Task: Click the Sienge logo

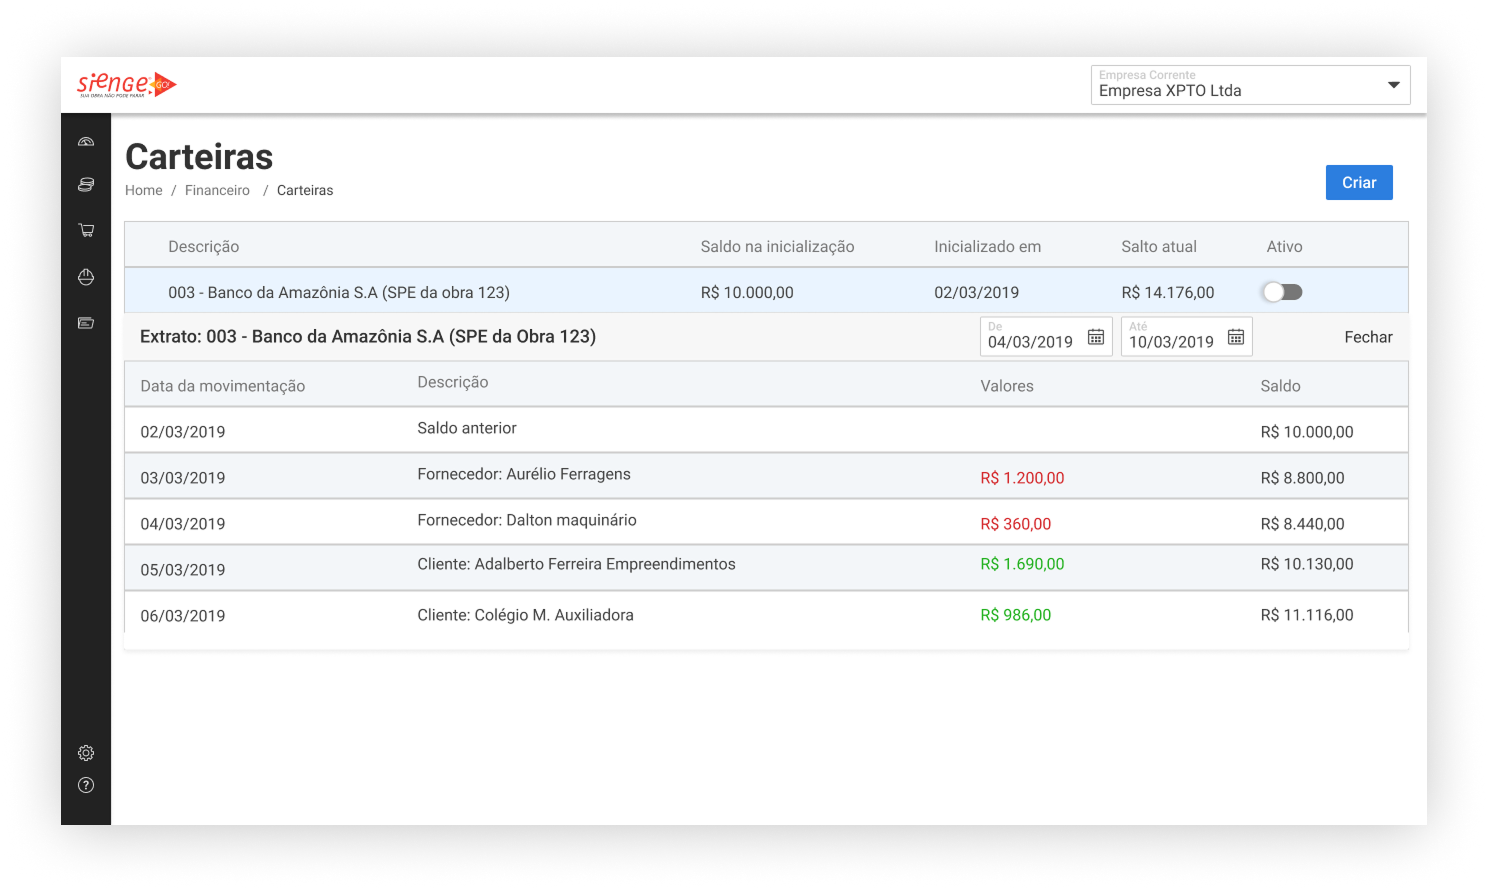Action: point(126,85)
